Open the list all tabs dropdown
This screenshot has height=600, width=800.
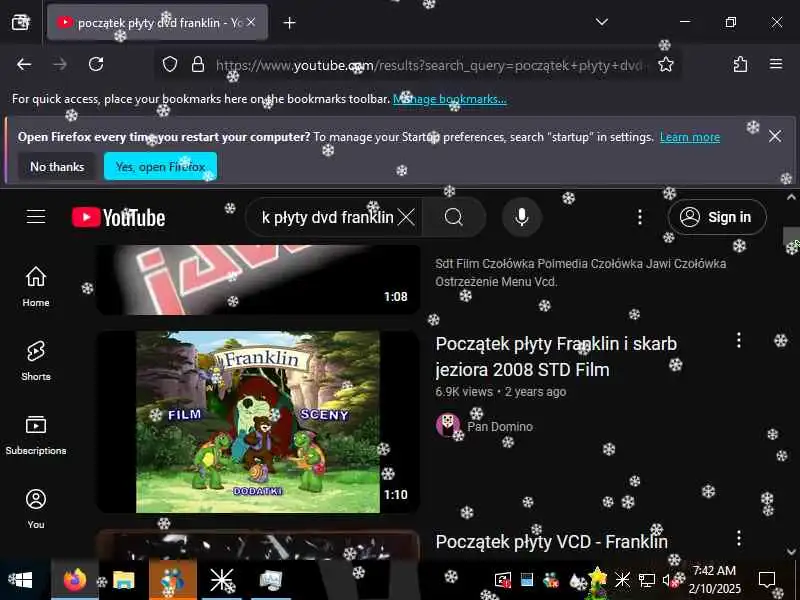point(602,22)
